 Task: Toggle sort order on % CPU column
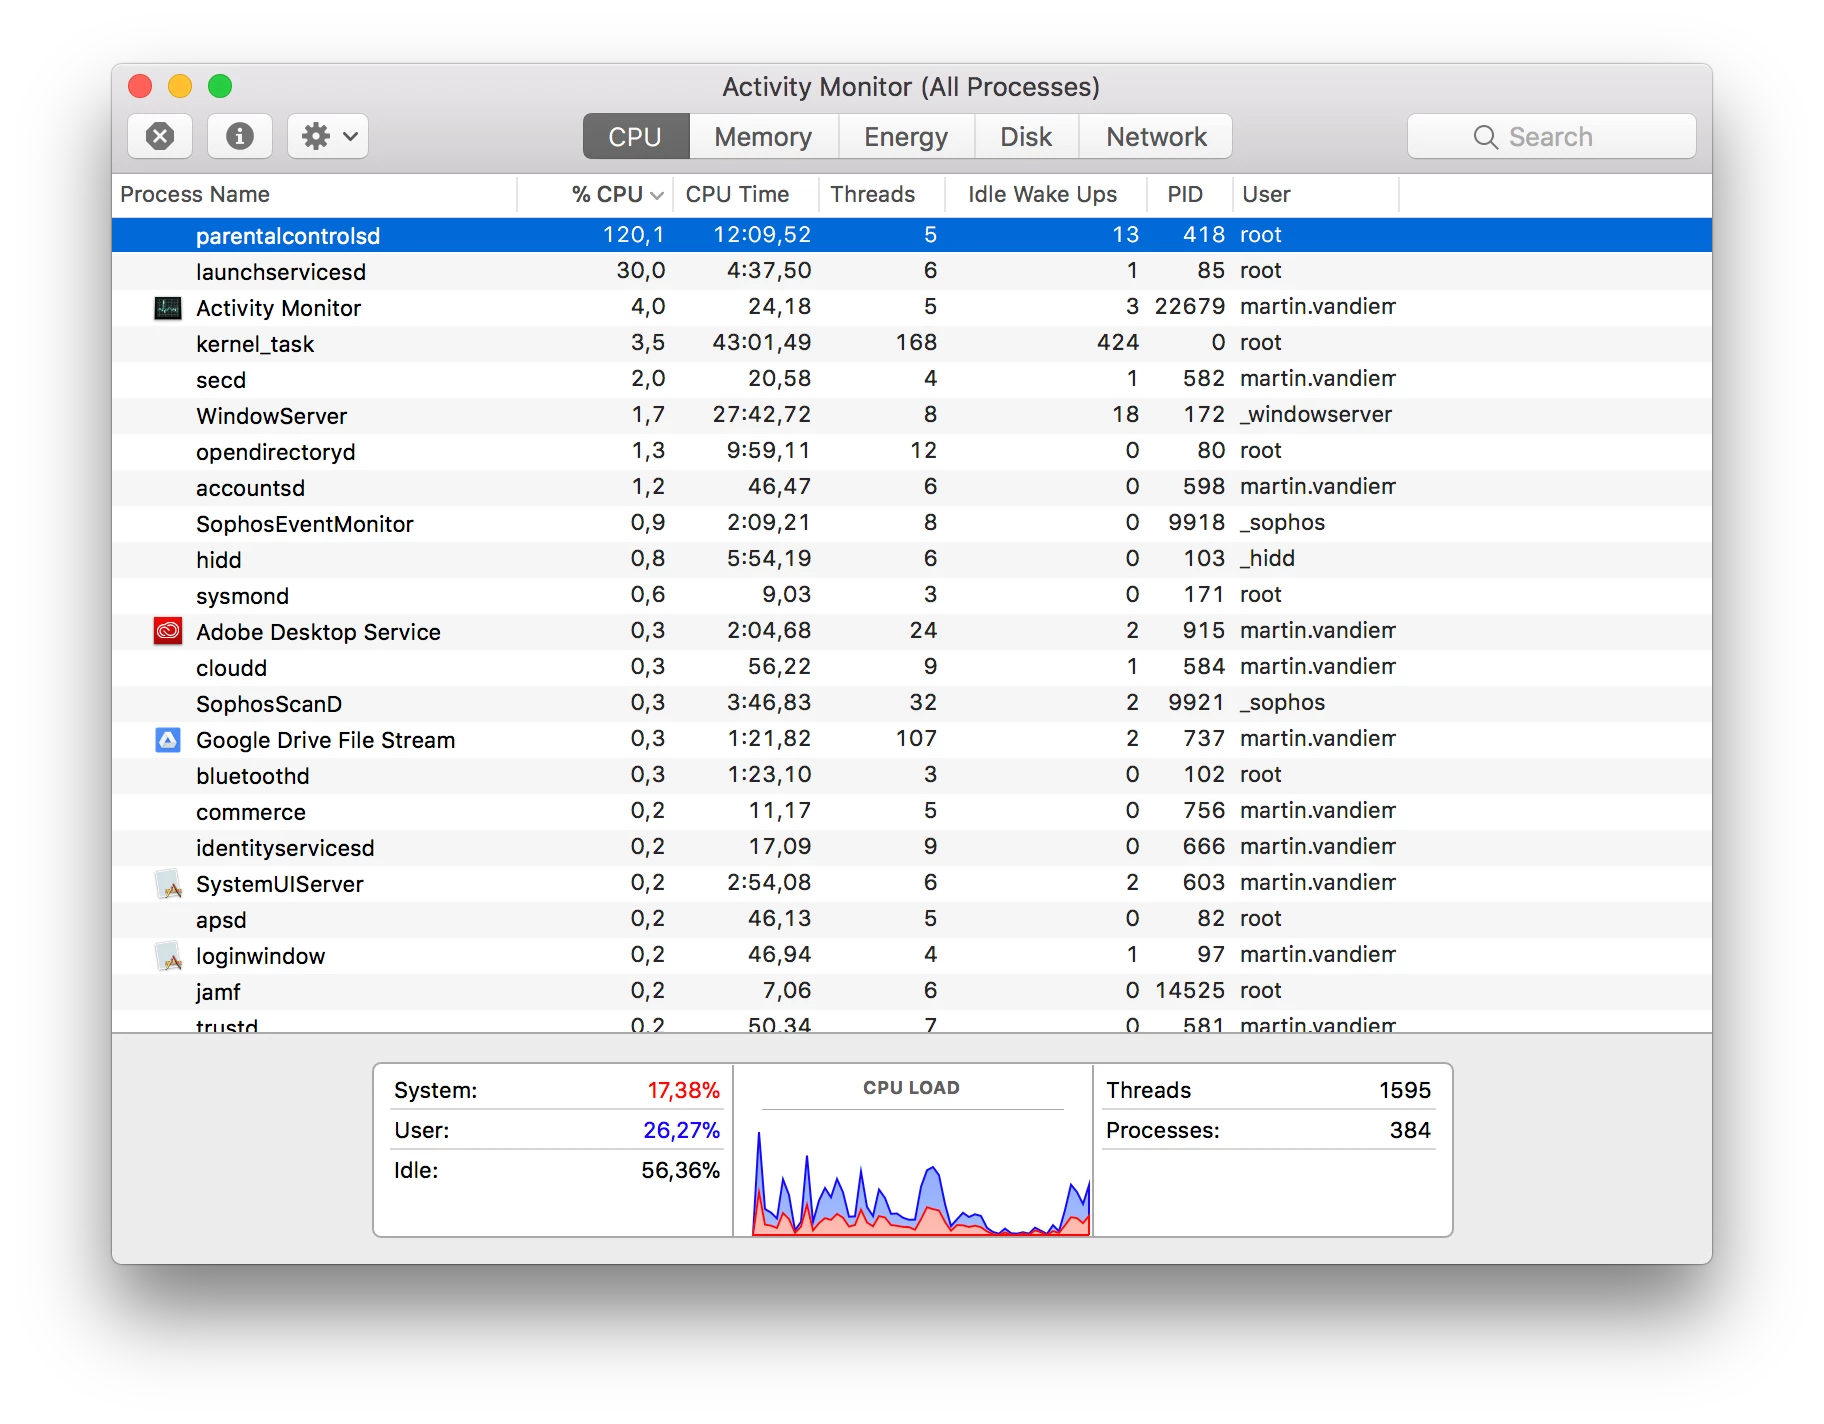595,194
